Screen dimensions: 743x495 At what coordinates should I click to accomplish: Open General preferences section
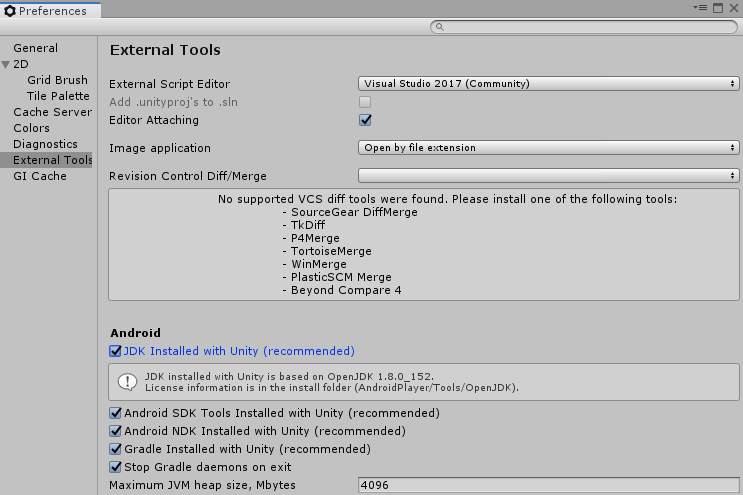point(36,48)
